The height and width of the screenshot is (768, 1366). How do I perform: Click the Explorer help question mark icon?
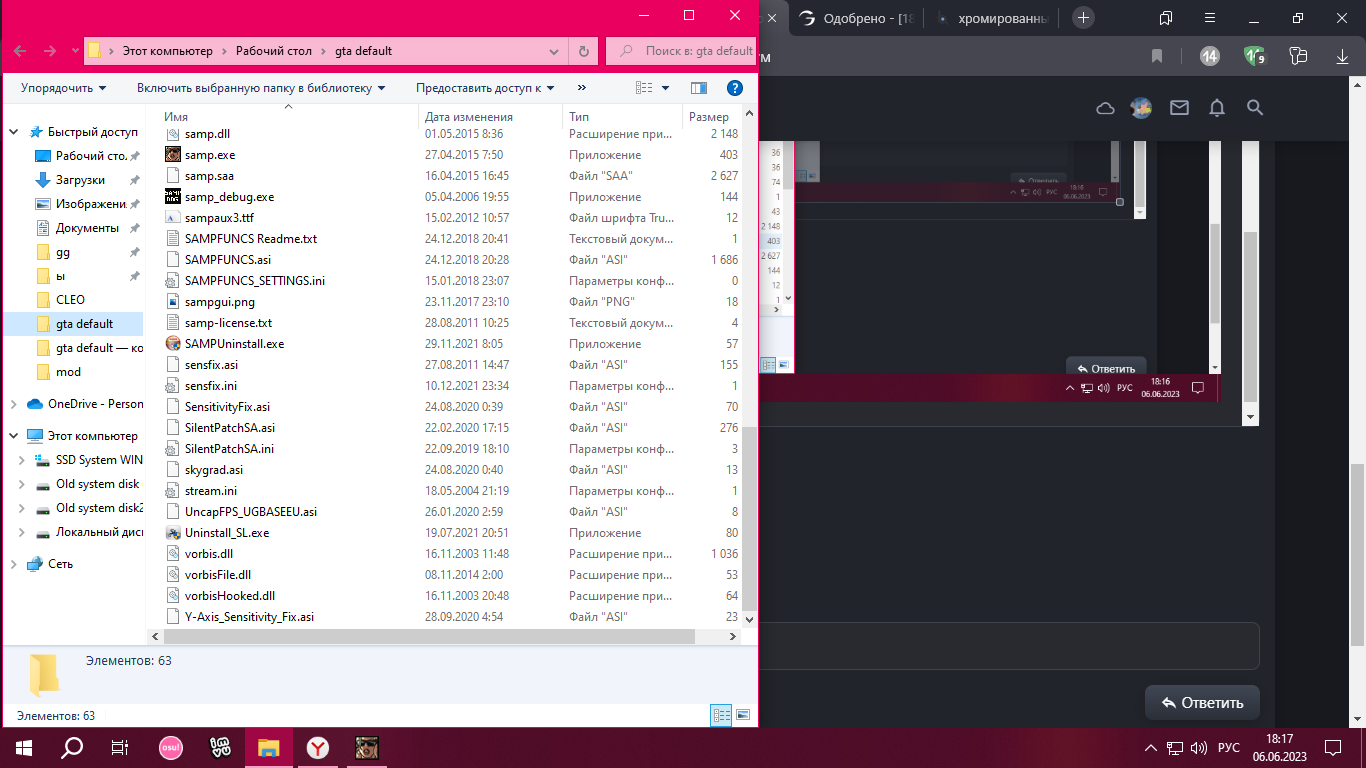(734, 88)
